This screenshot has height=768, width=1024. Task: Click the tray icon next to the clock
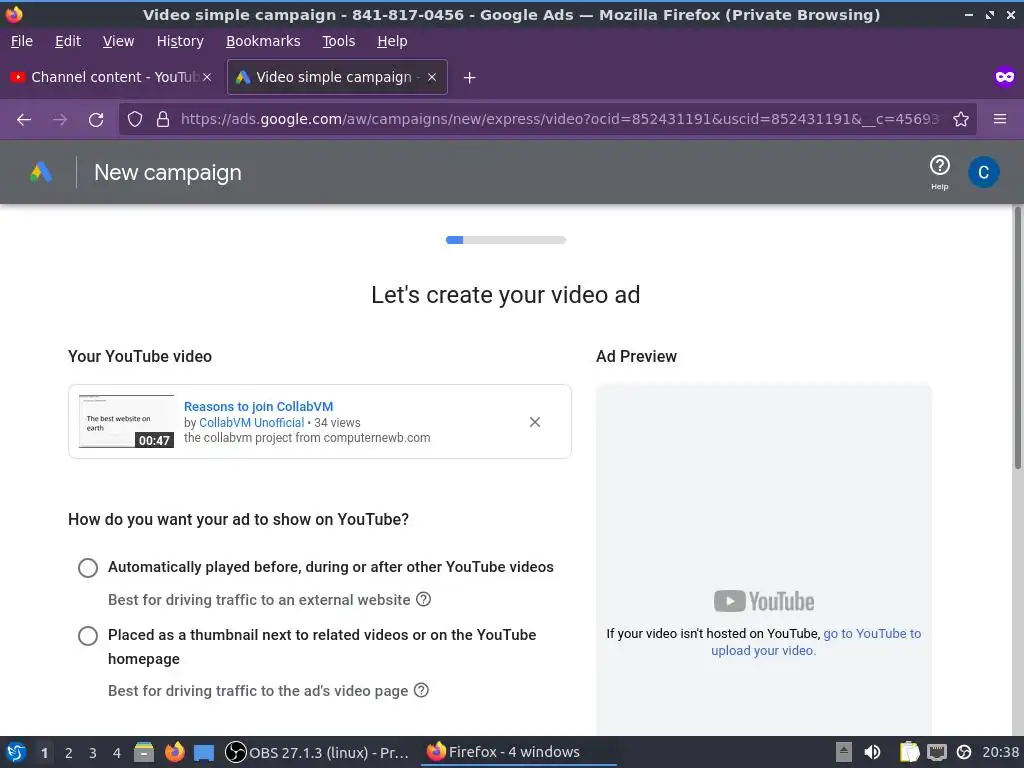pos(964,752)
